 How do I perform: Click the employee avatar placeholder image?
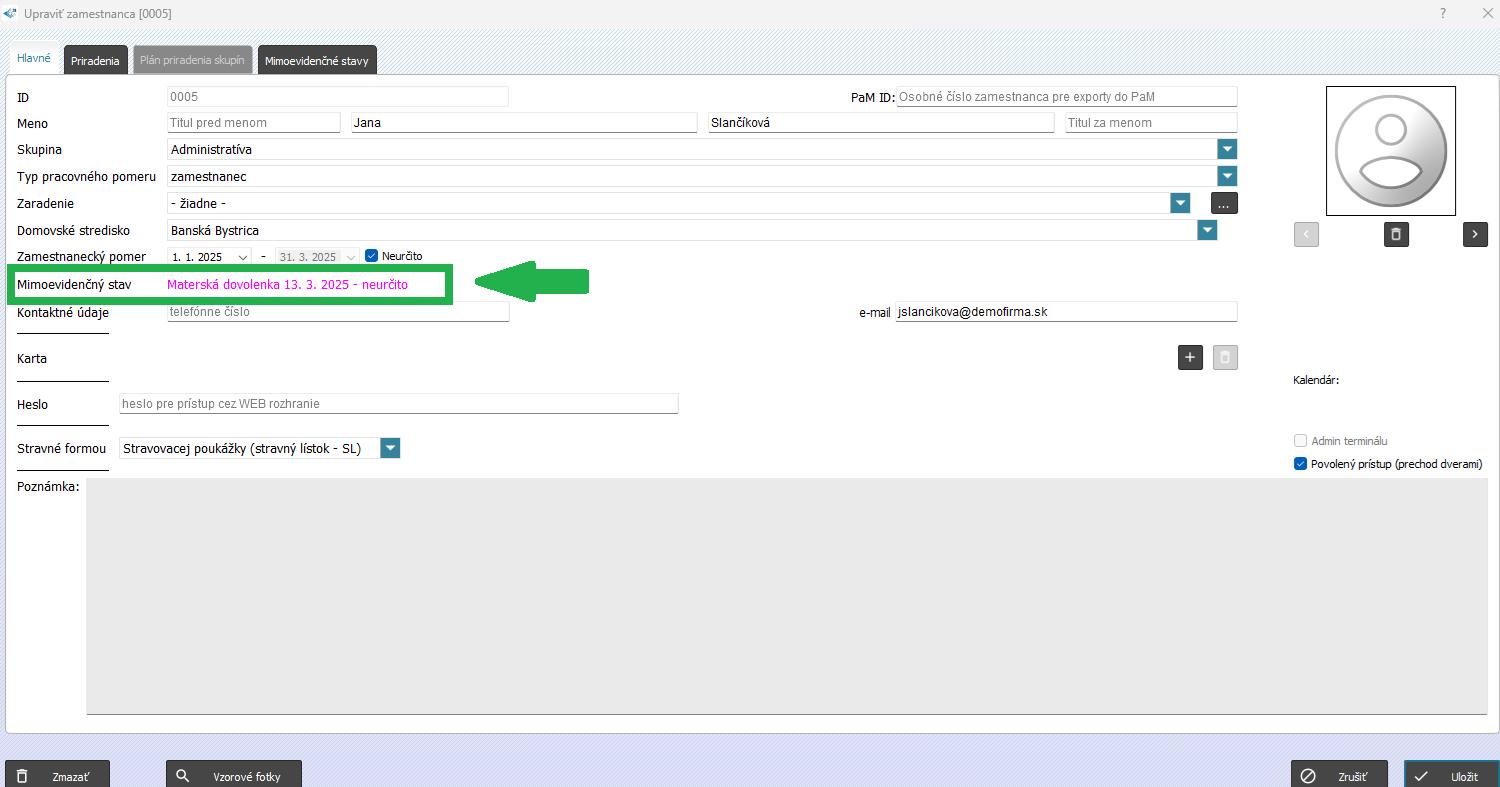point(1391,151)
